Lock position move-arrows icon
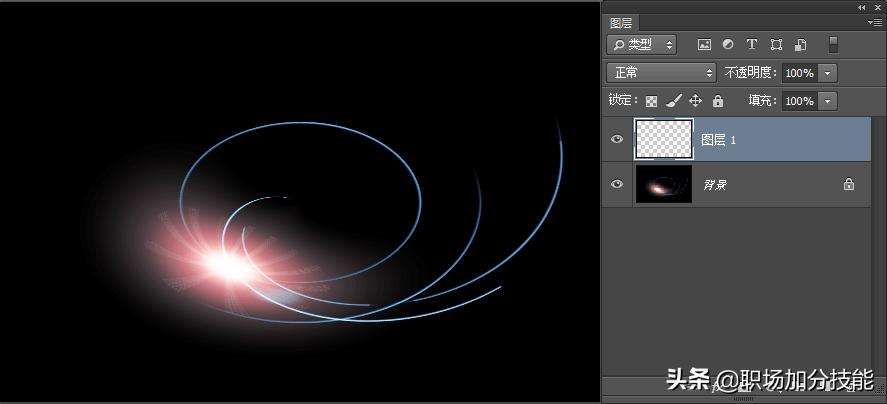This screenshot has width=887, height=404. tap(695, 101)
